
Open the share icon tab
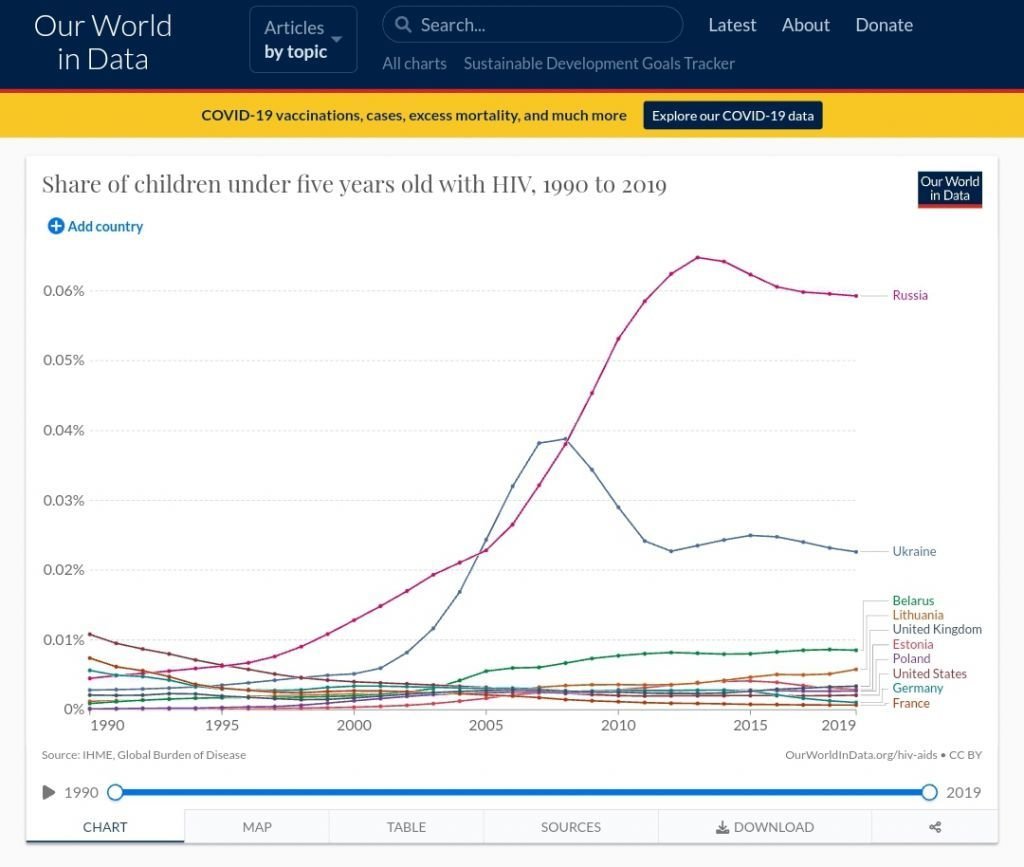pyautogui.click(x=935, y=827)
